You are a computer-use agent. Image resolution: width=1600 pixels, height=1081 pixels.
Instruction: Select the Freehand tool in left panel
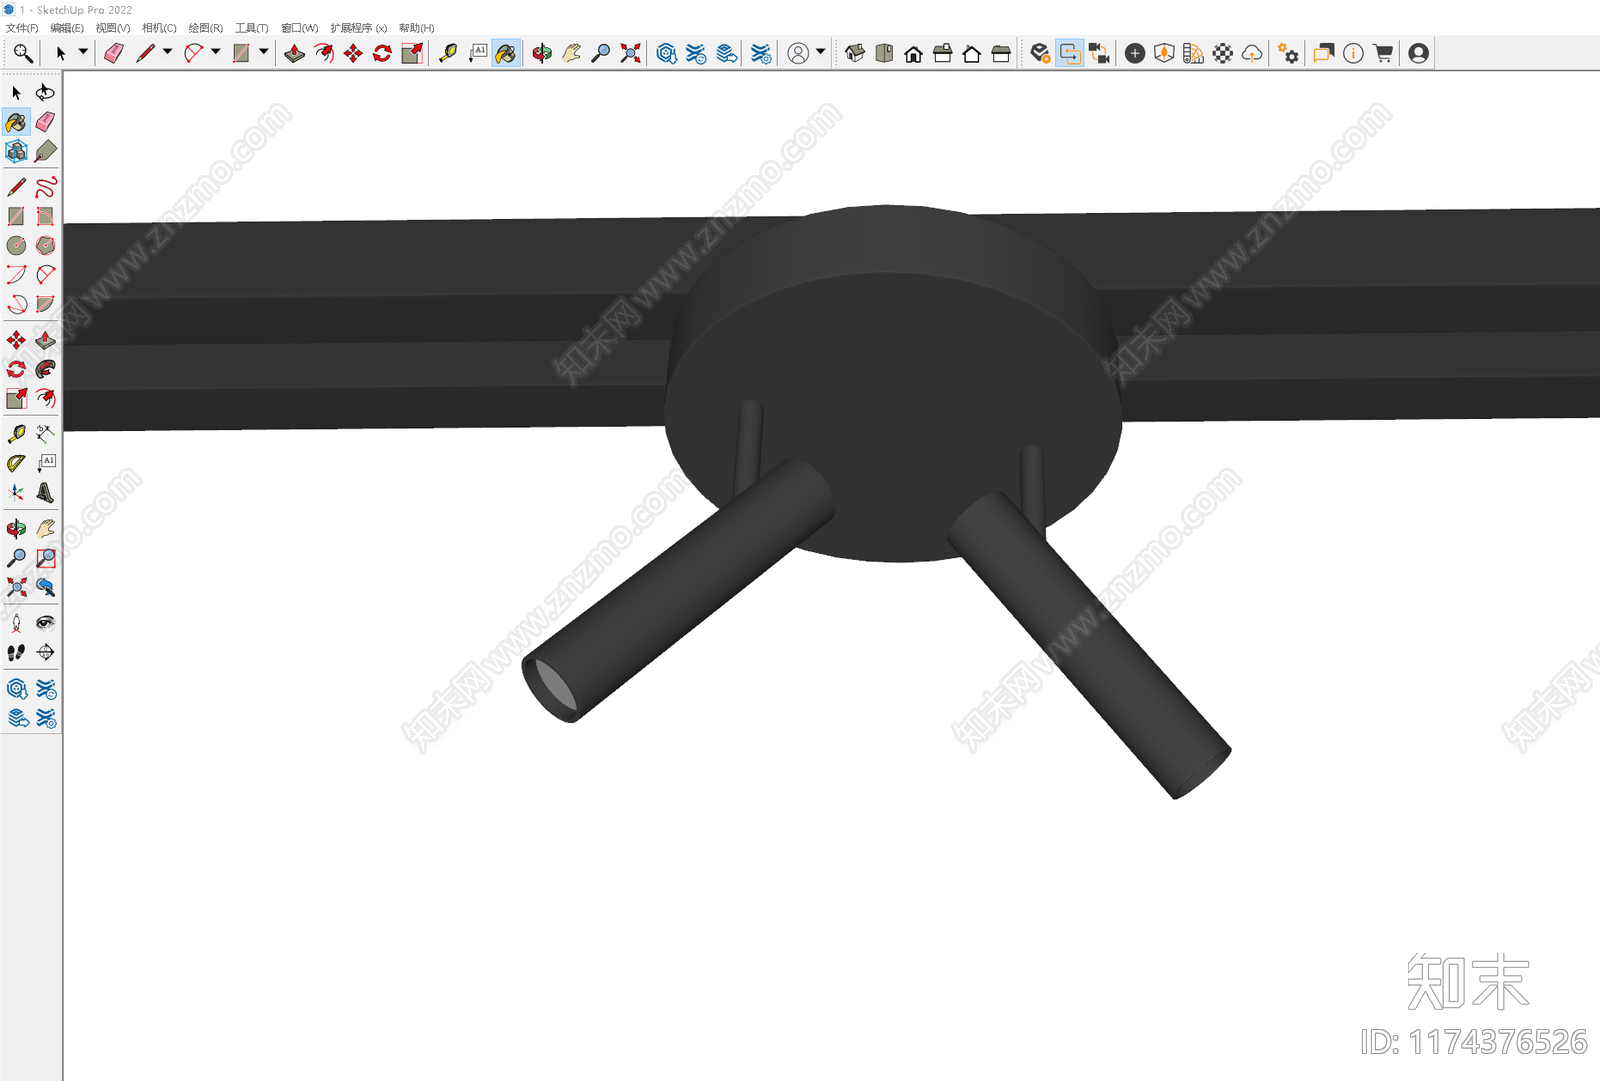point(45,187)
